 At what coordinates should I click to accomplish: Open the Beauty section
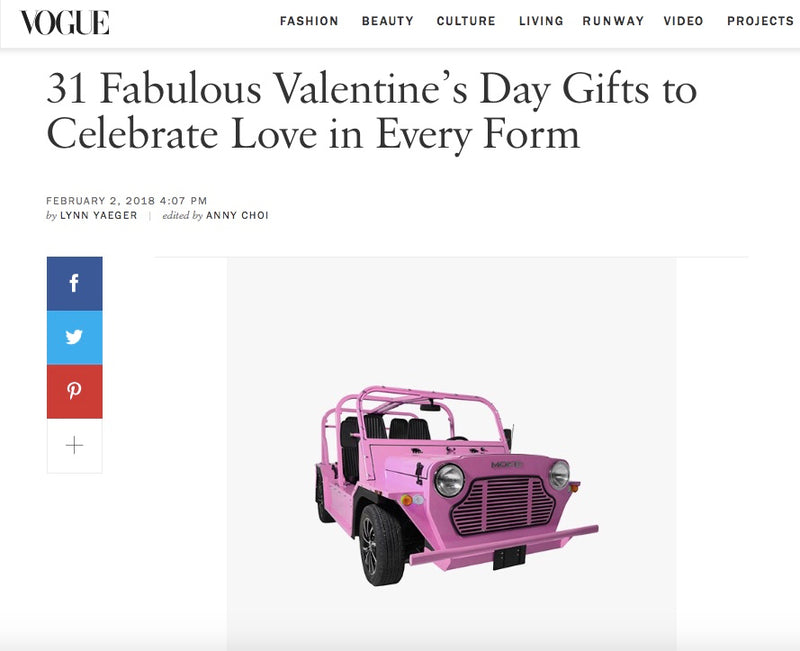387,21
